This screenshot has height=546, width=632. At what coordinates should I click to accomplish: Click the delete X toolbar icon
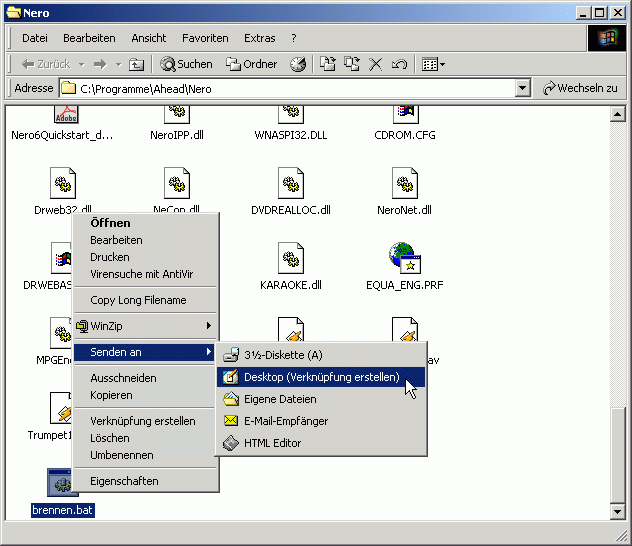[x=375, y=64]
